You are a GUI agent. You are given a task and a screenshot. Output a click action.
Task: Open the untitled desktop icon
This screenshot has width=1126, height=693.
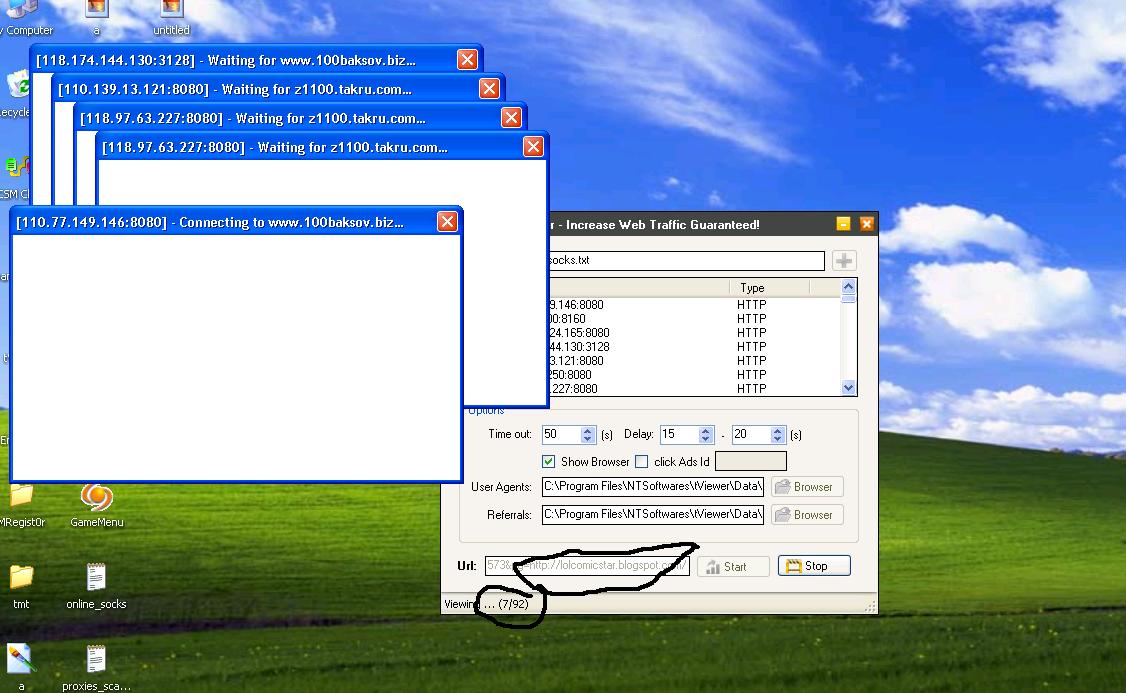click(x=171, y=17)
